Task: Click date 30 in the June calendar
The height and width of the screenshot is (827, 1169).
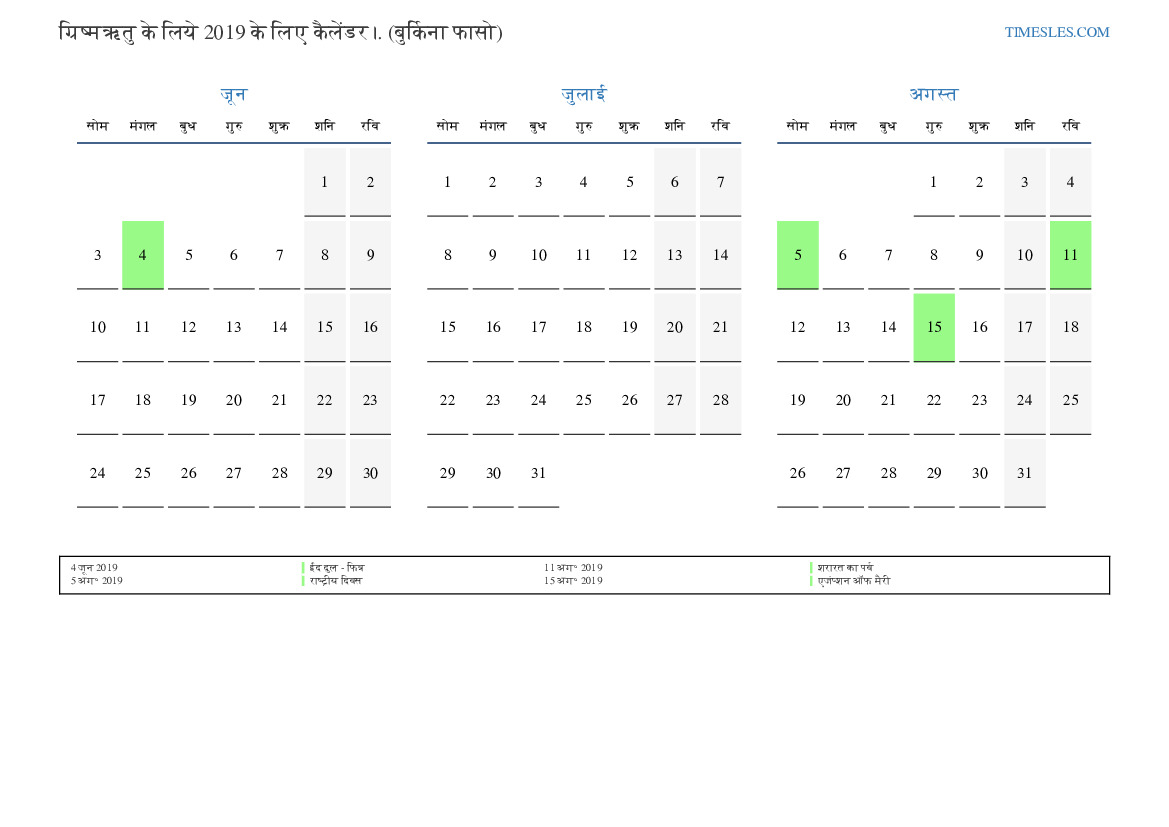Action: point(370,473)
